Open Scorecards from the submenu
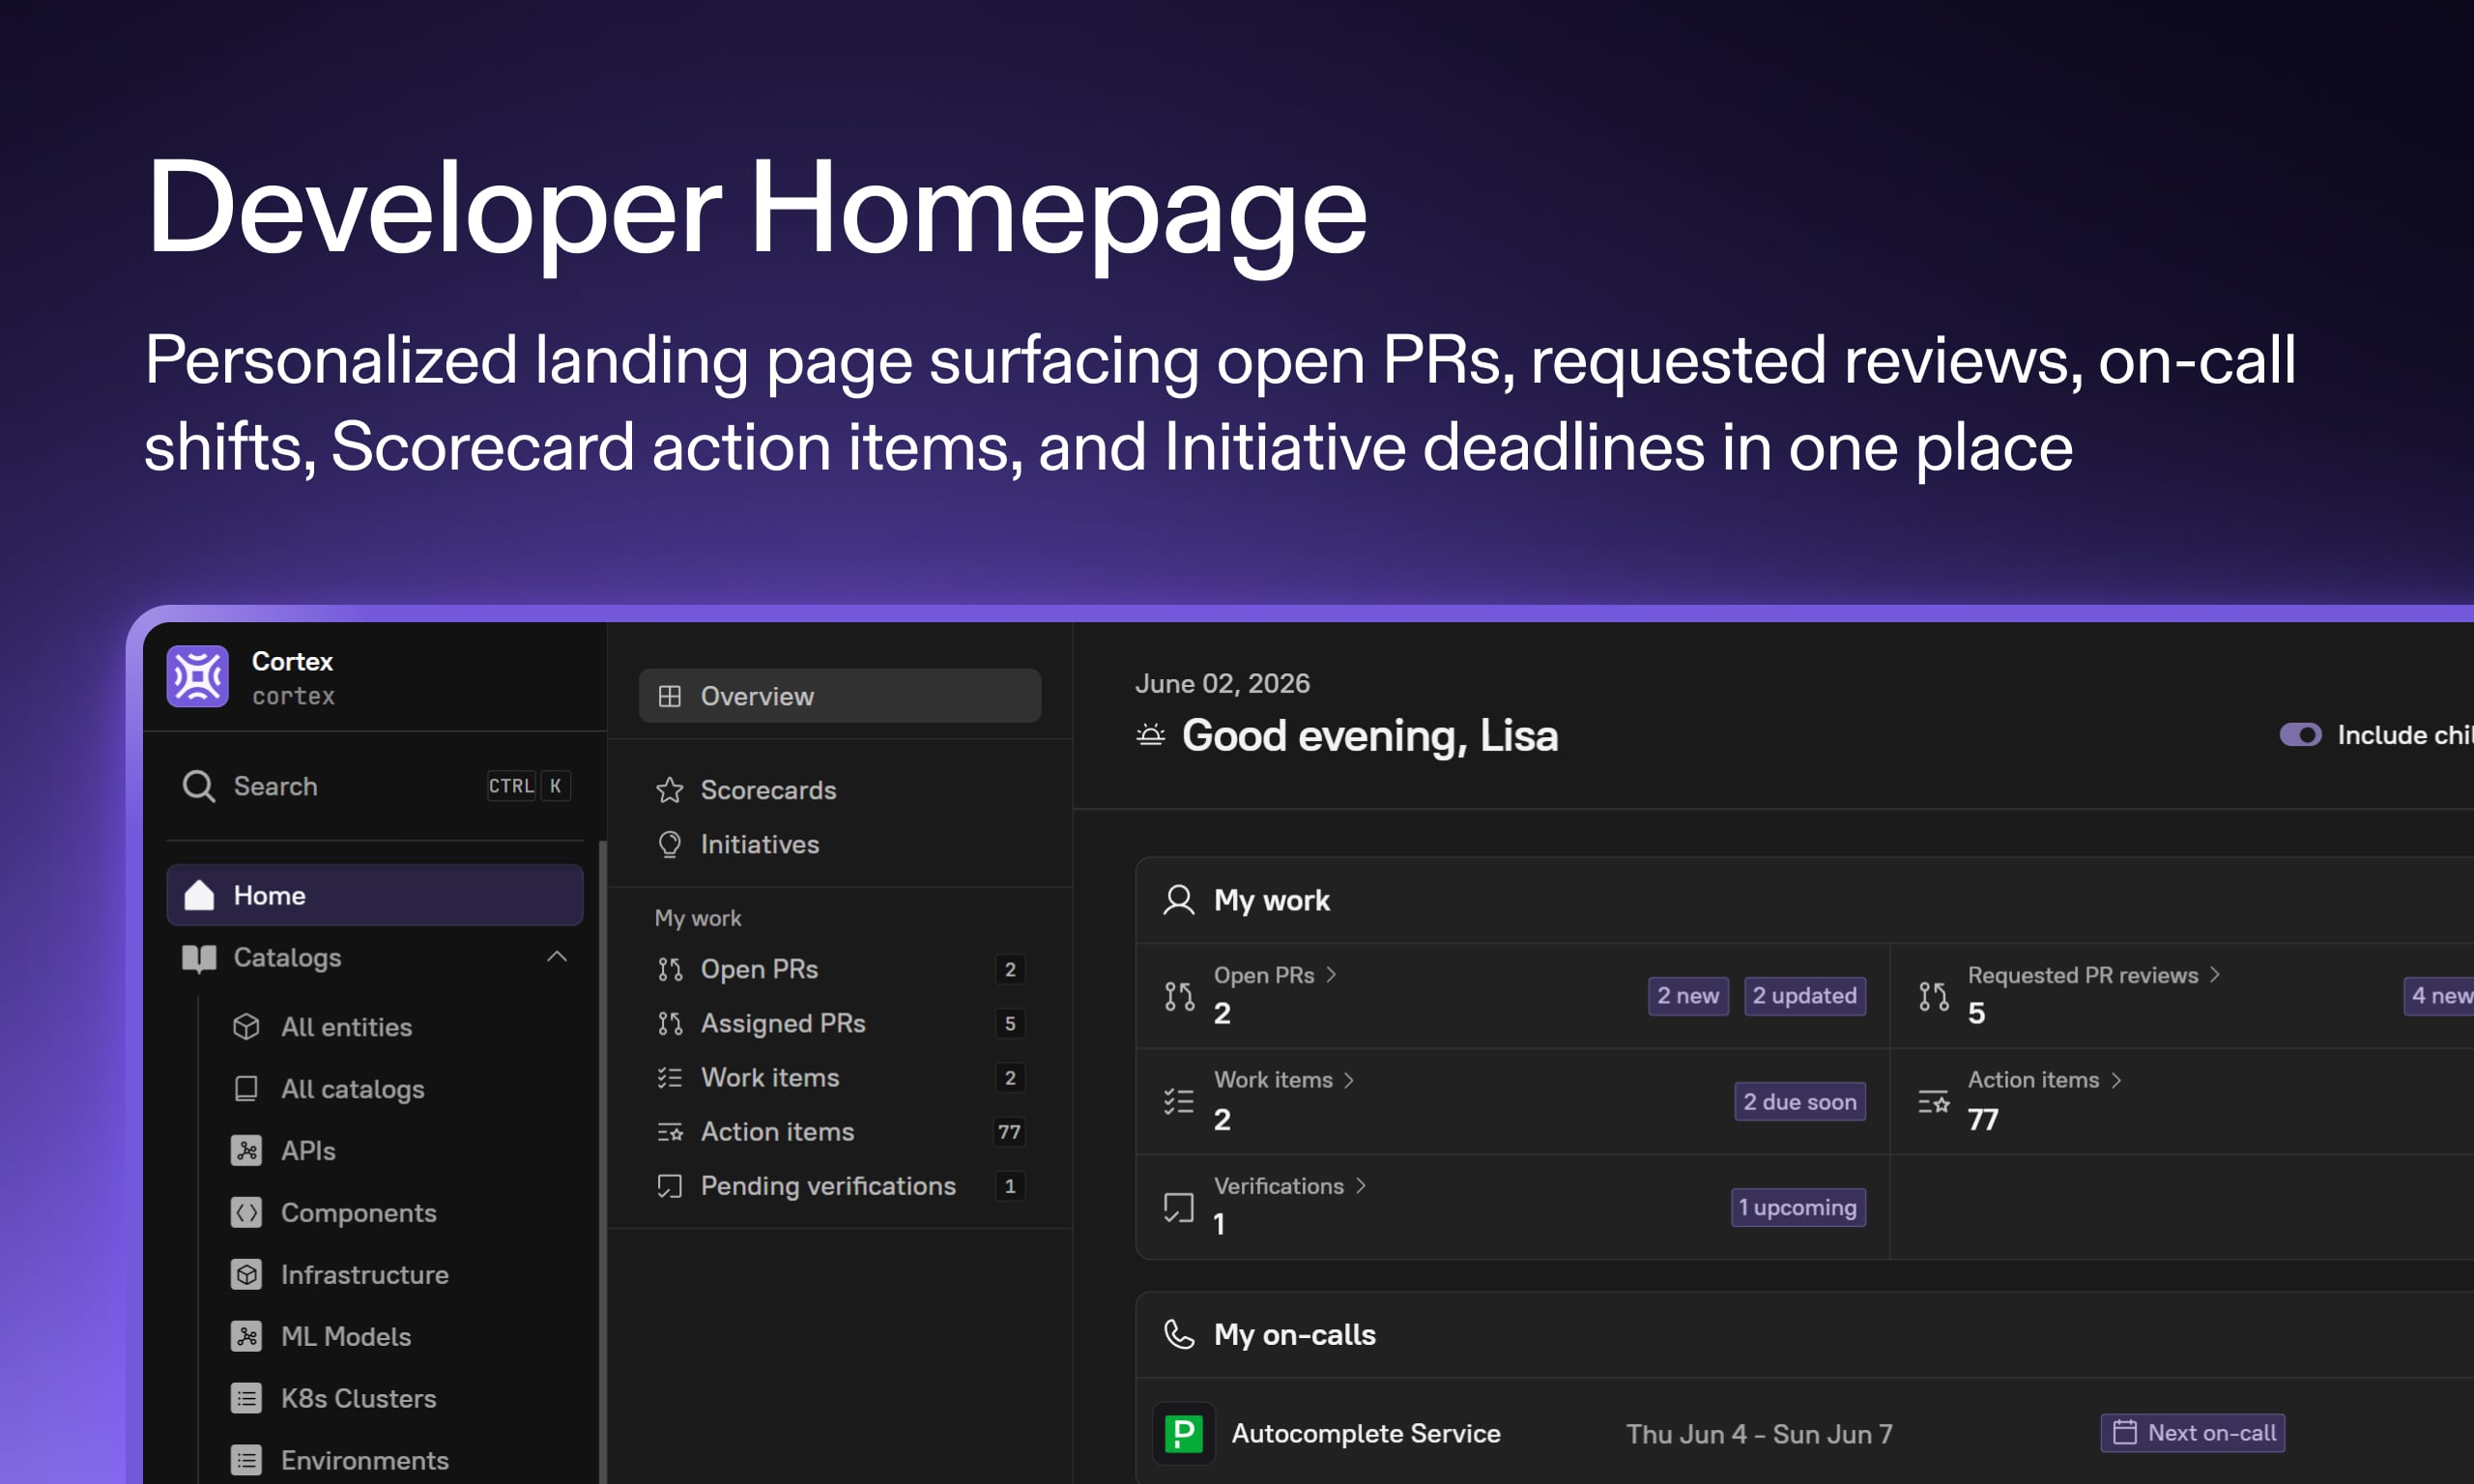Viewport: 2474px width, 1484px height. click(x=840, y=790)
